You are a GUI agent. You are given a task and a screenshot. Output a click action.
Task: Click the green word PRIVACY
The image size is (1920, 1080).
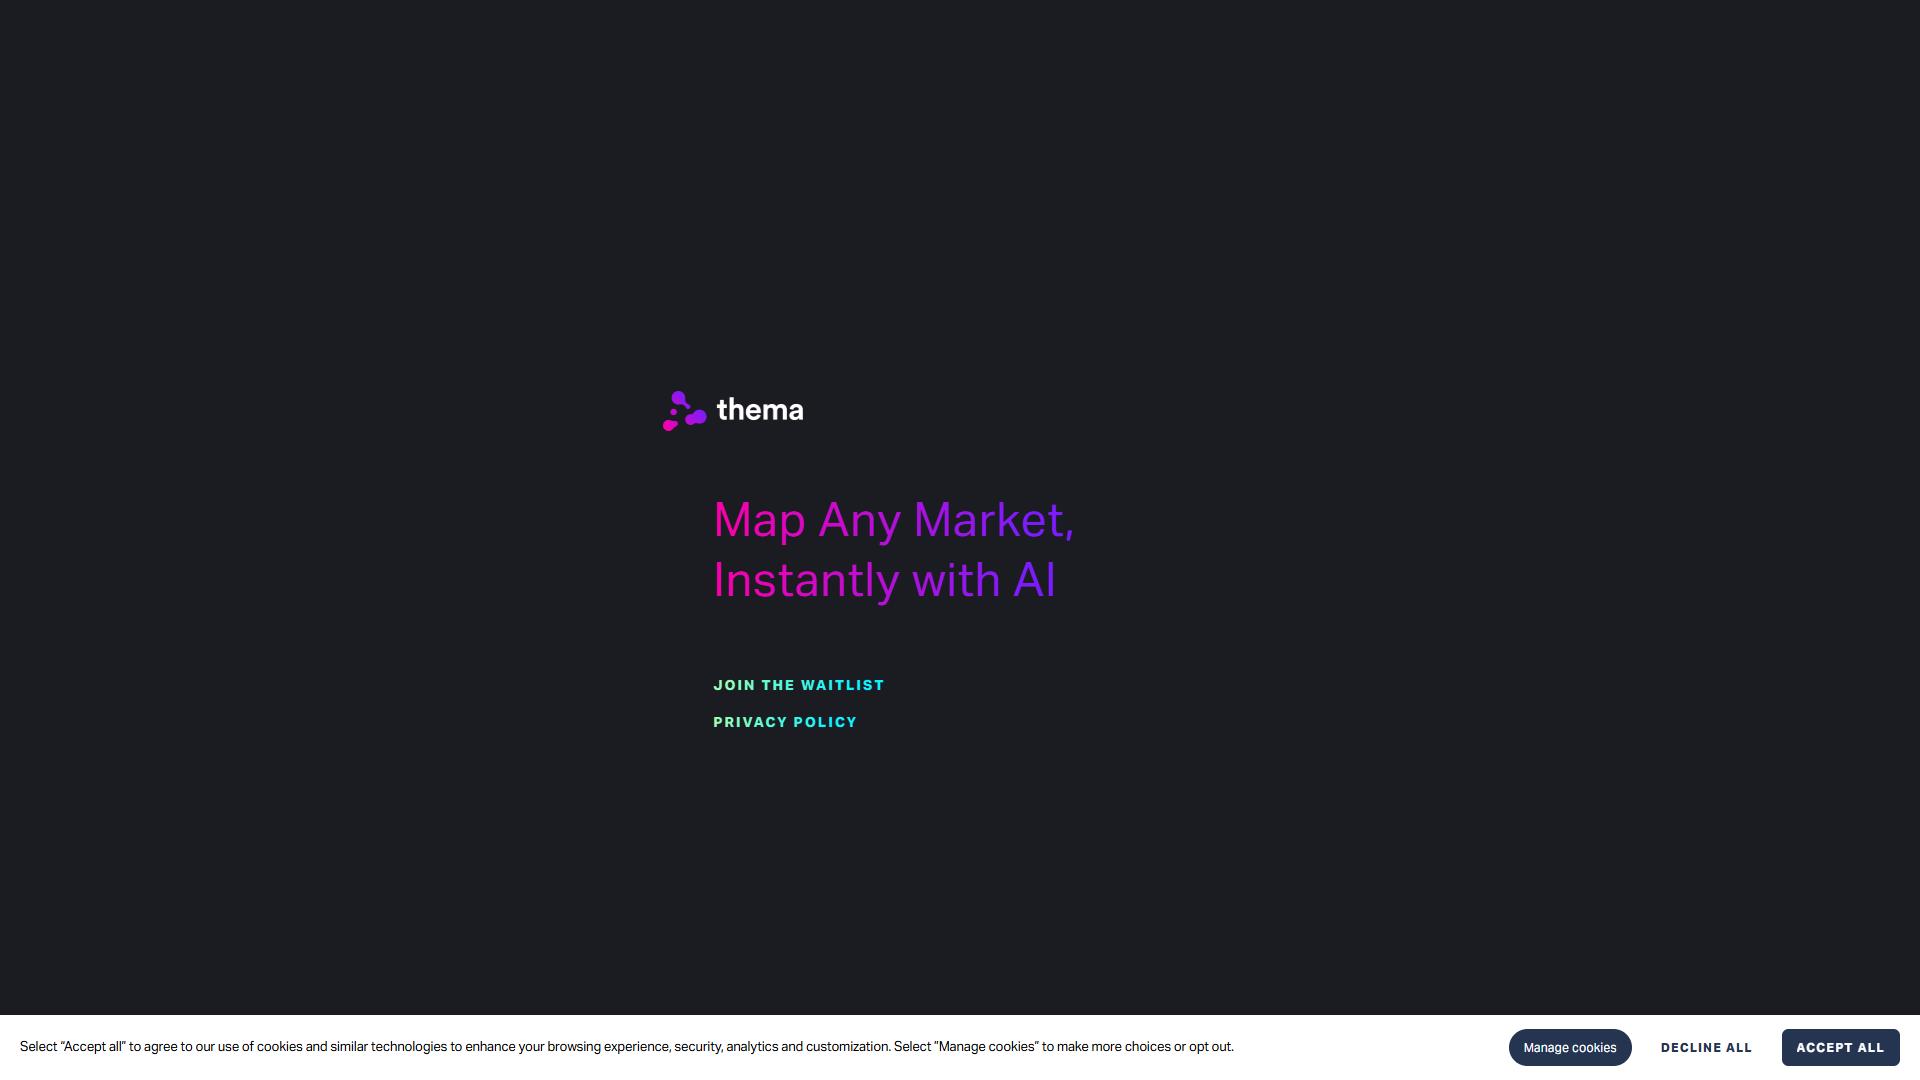point(750,722)
